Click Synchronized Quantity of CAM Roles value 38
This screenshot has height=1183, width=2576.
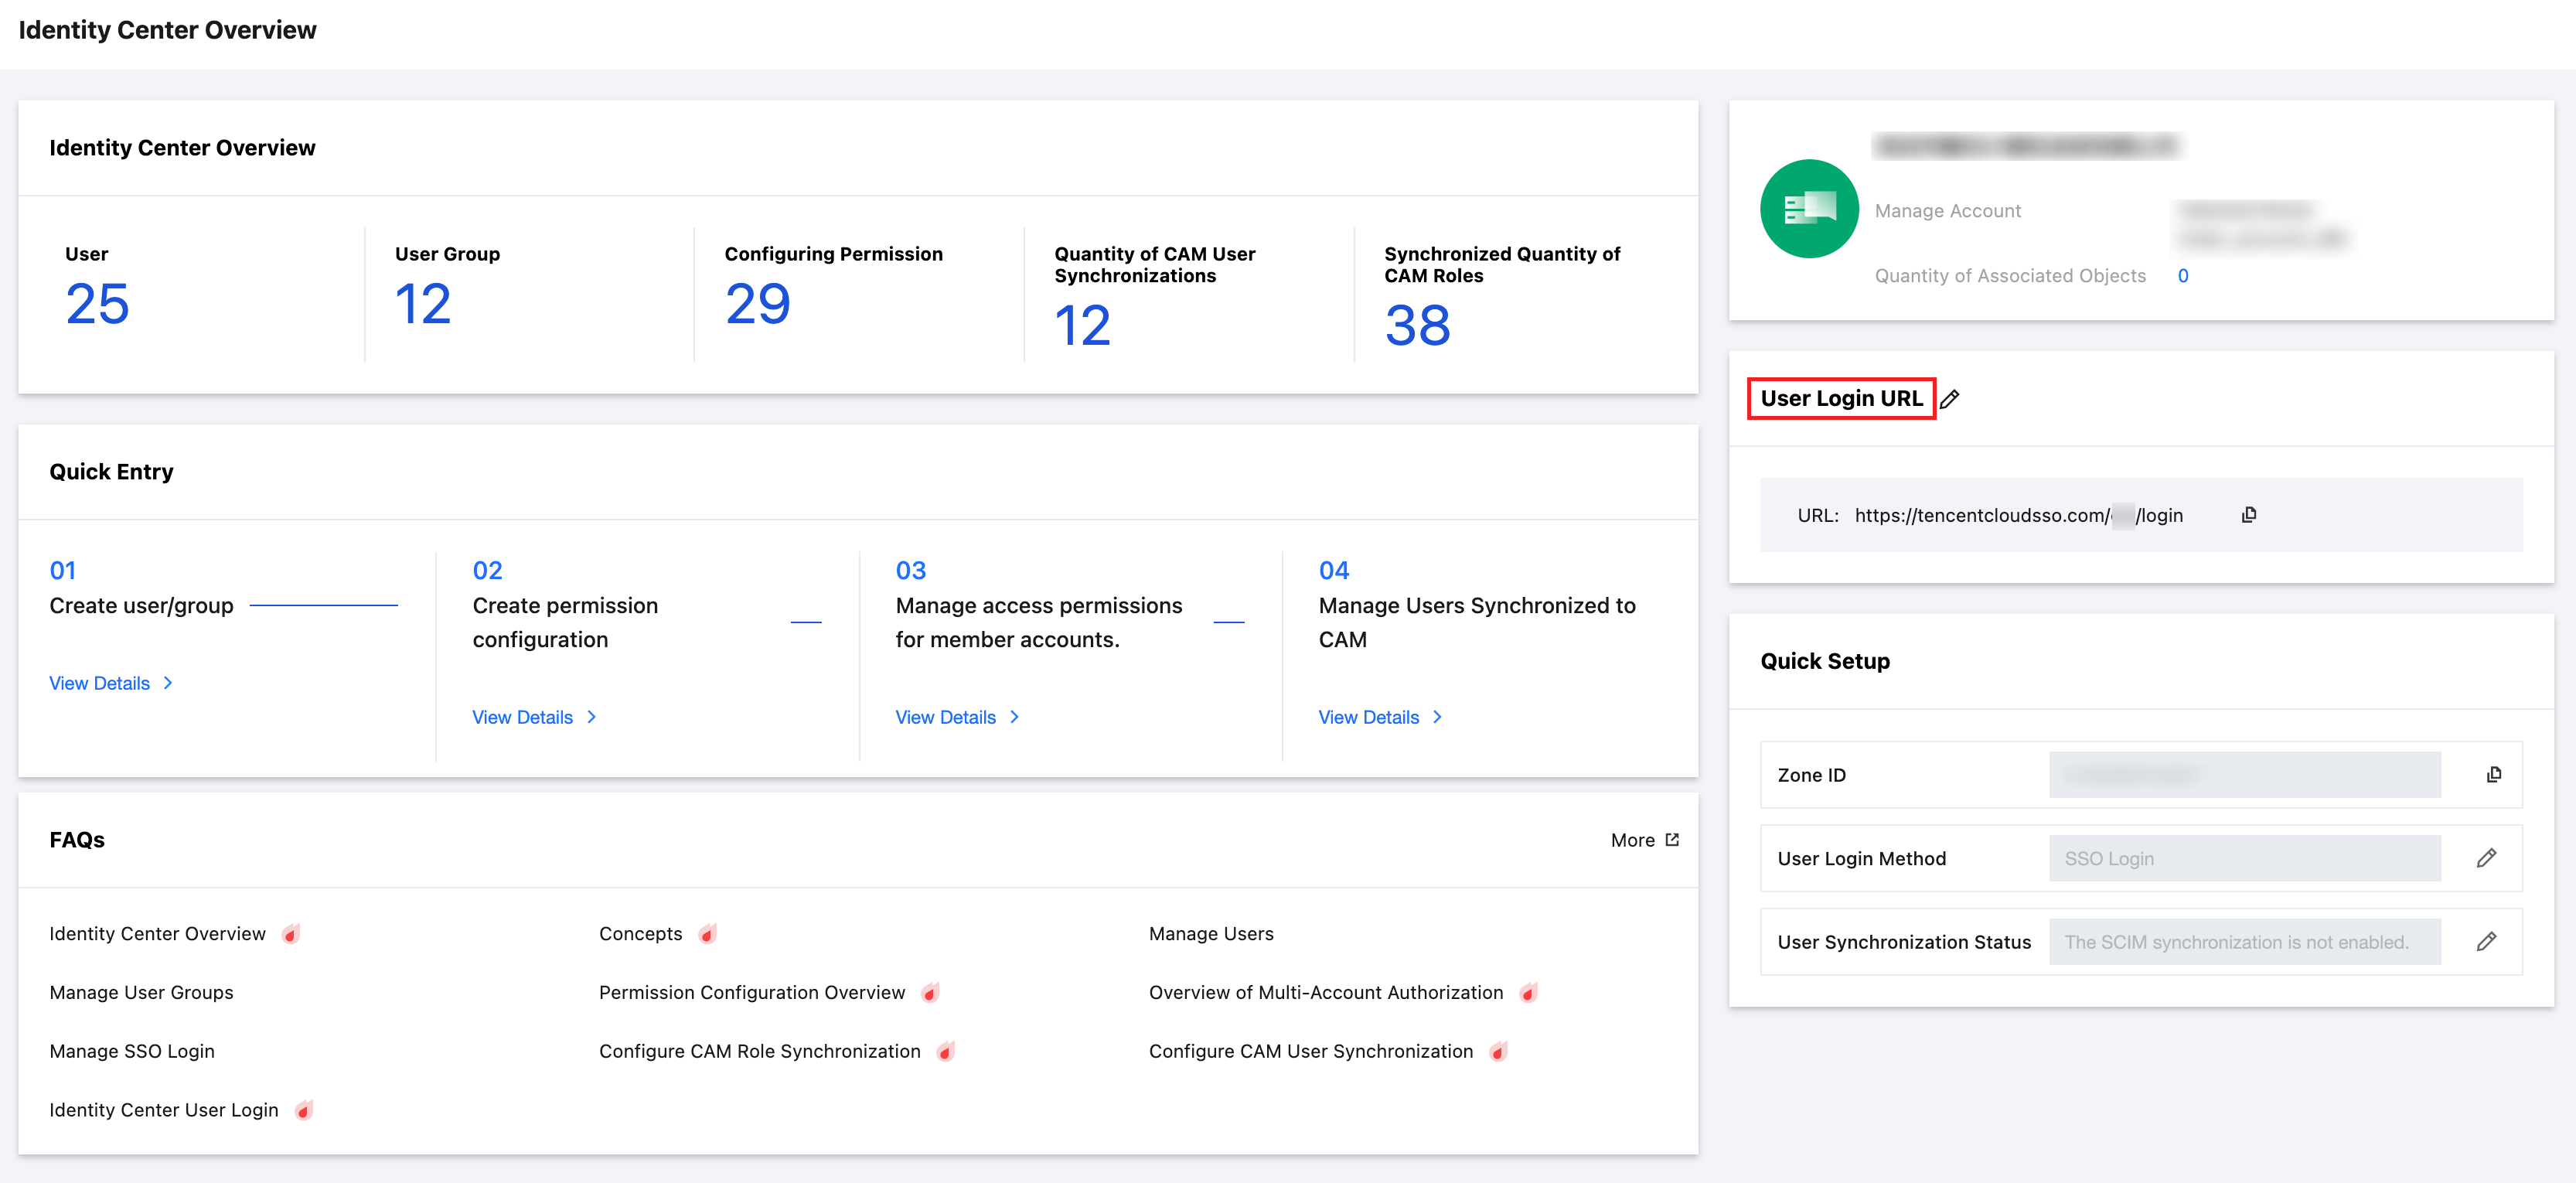pyautogui.click(x=1416, y=326)
